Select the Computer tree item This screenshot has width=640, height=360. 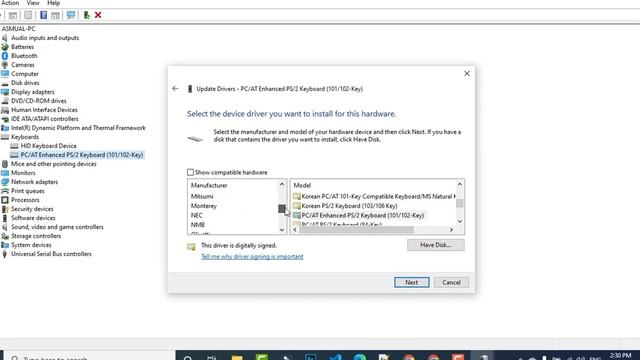24,74
